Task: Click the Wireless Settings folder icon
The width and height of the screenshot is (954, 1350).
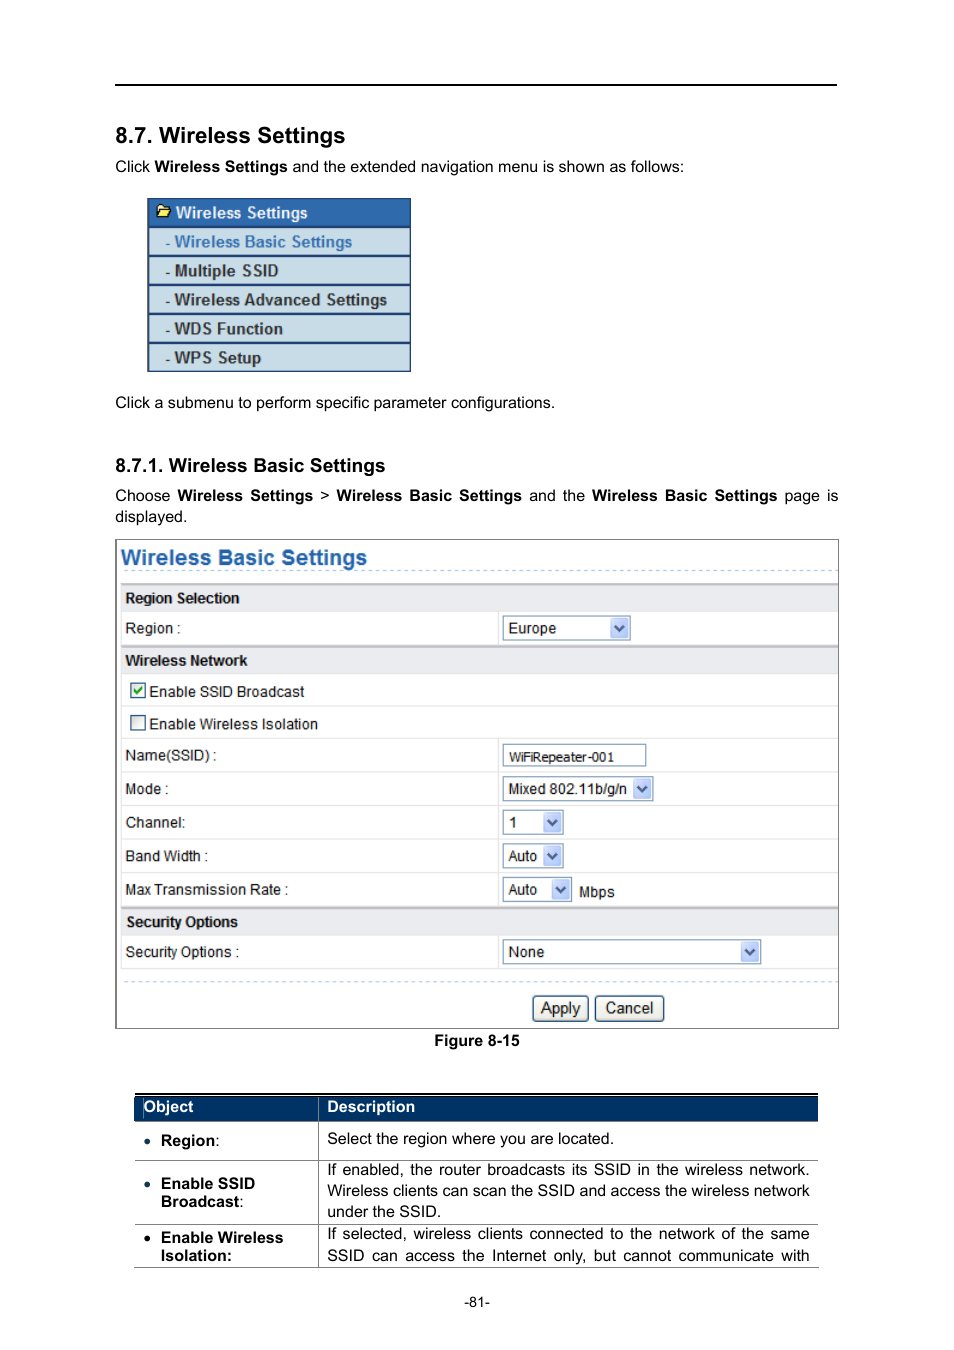Action: pyautogui.click(x=163, y=212)
